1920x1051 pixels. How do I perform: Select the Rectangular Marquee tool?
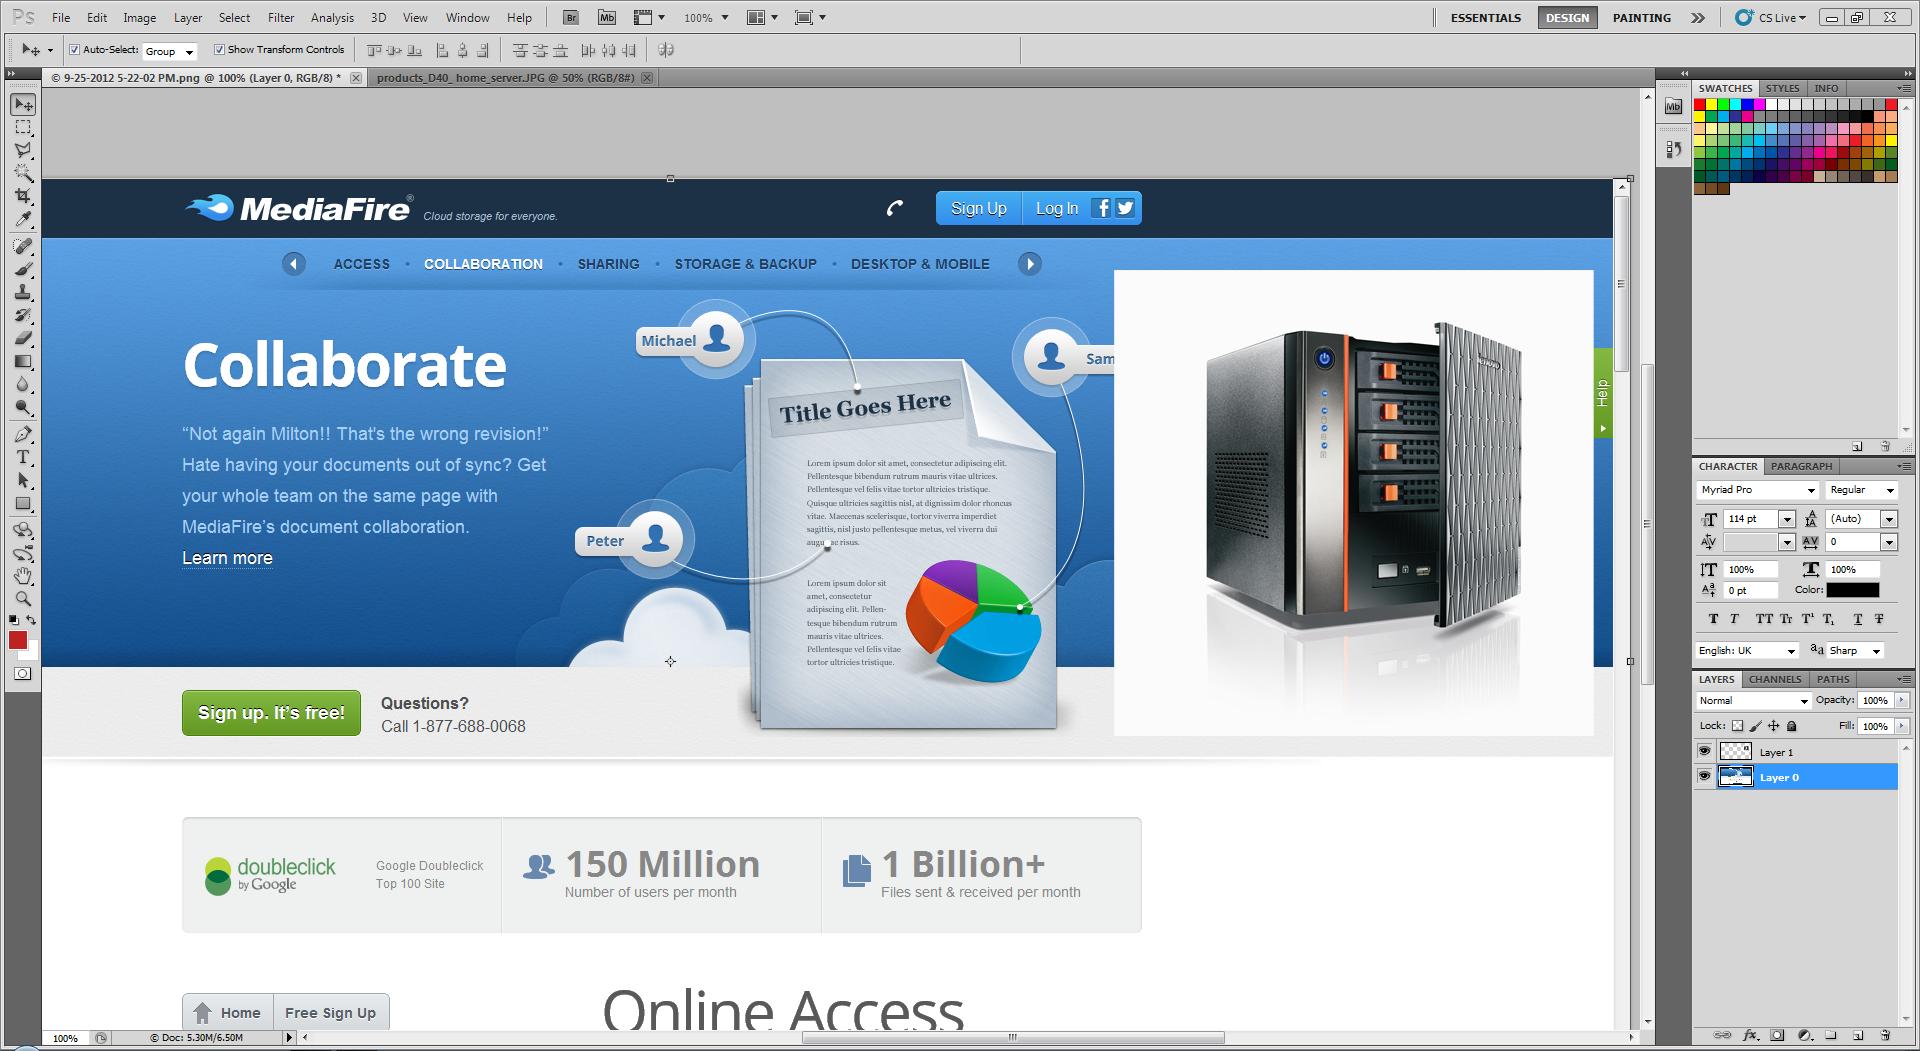coord(23,127)
